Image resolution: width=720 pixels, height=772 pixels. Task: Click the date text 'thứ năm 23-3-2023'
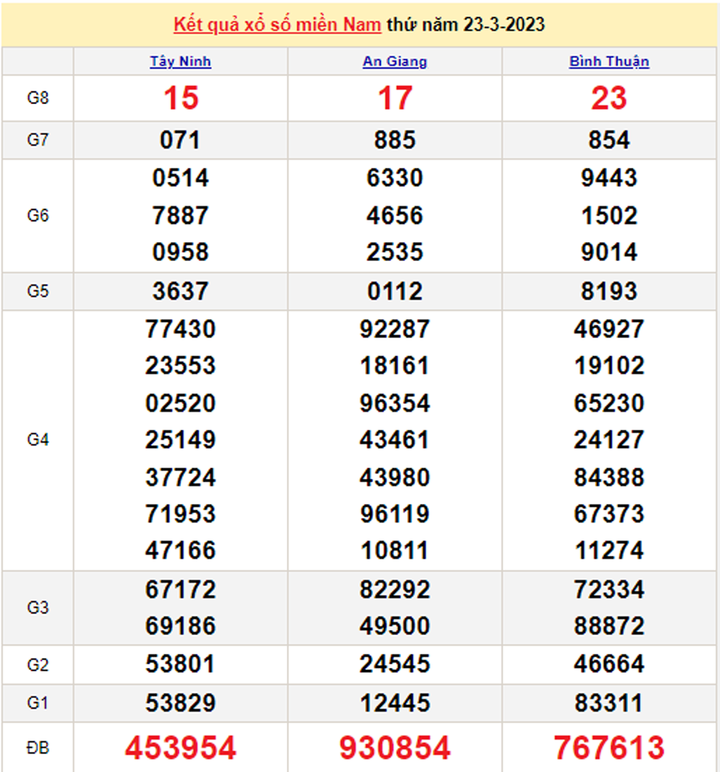tap(475, 24)
